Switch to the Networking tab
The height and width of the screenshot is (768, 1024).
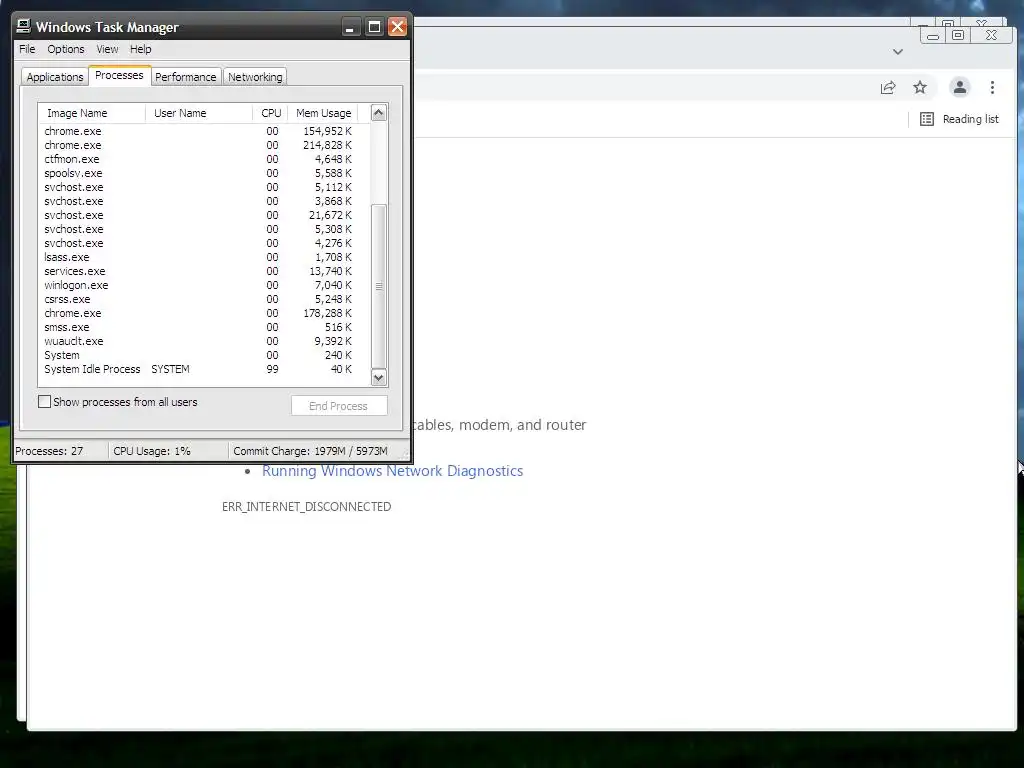[255, 77]
